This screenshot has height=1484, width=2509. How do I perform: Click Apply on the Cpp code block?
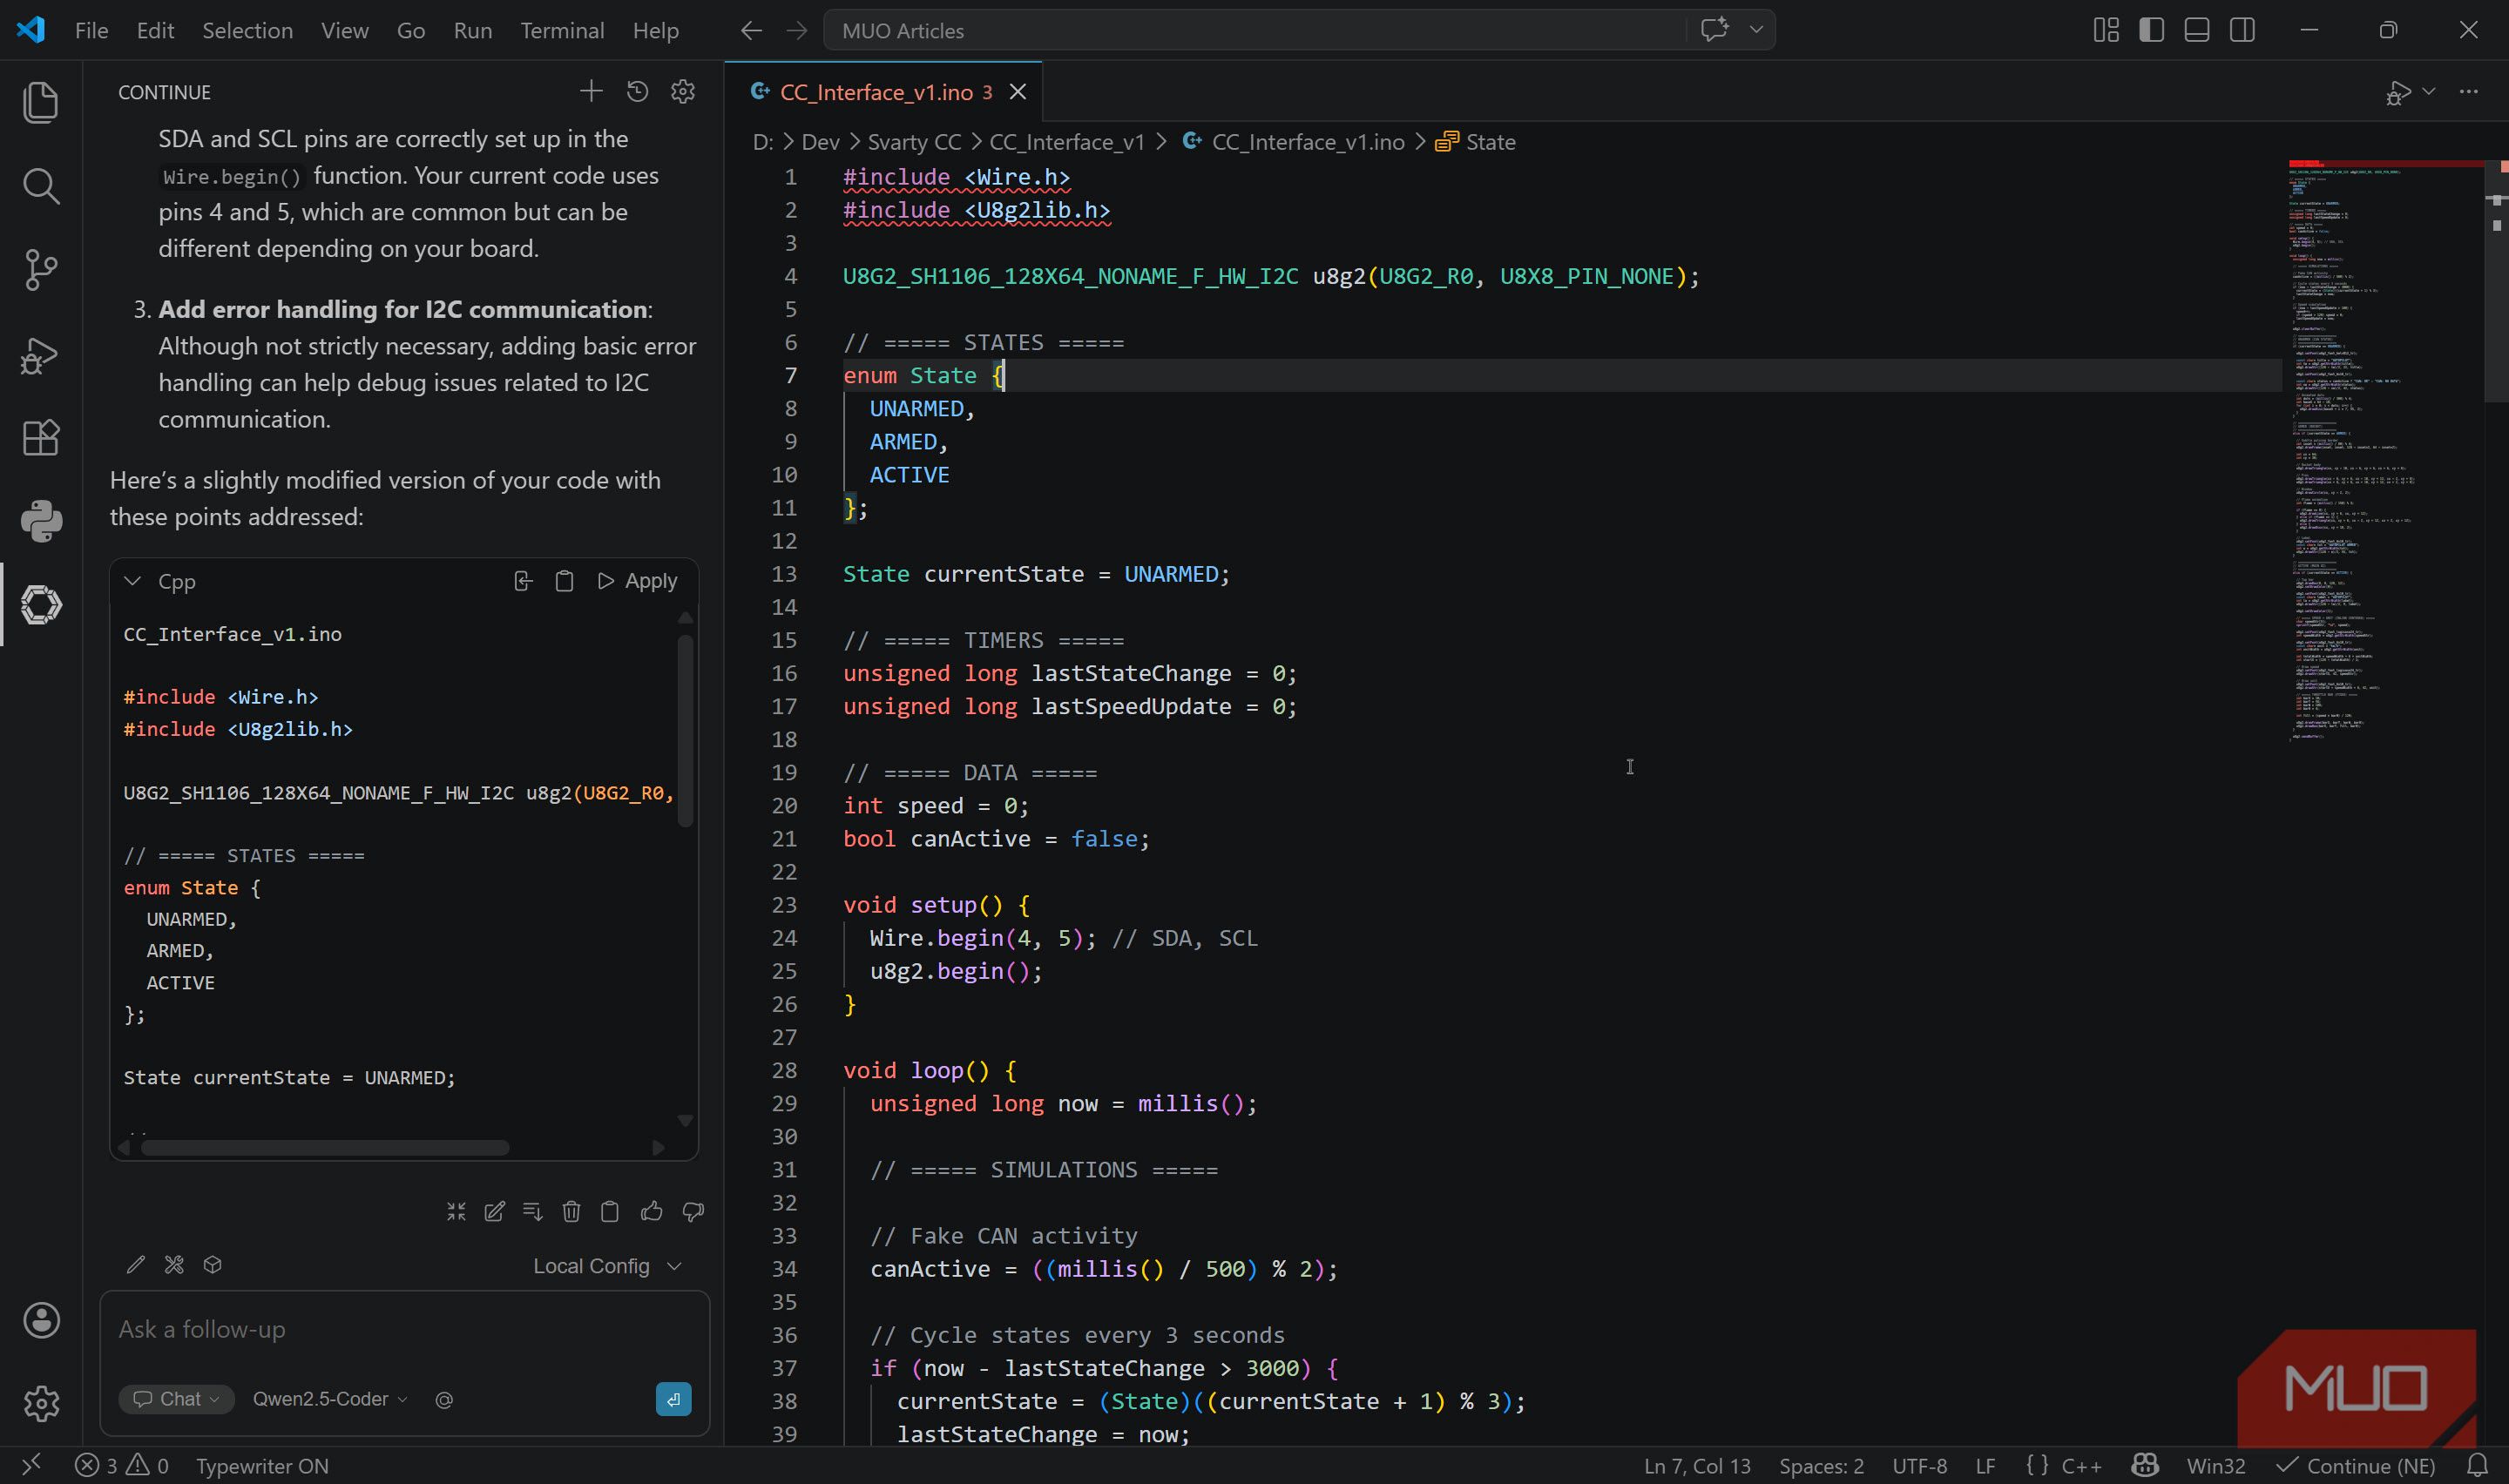pos(637,581)
